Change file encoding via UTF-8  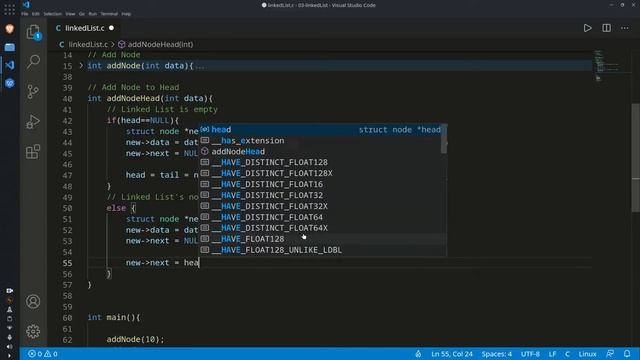(530, 354)
